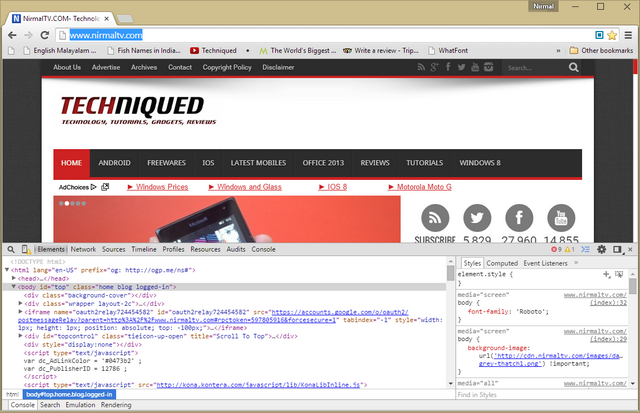Open the WINDOWS 8 menu item
The height and width of the screenshot is (413, 640).
(480, 163)
